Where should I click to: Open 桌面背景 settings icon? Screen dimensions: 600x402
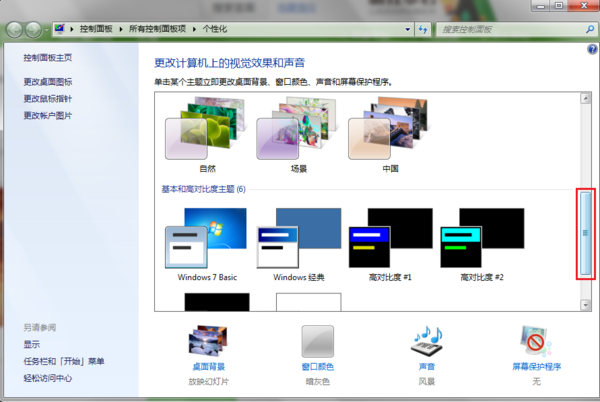pyautogui.click(x=208, y=340)
